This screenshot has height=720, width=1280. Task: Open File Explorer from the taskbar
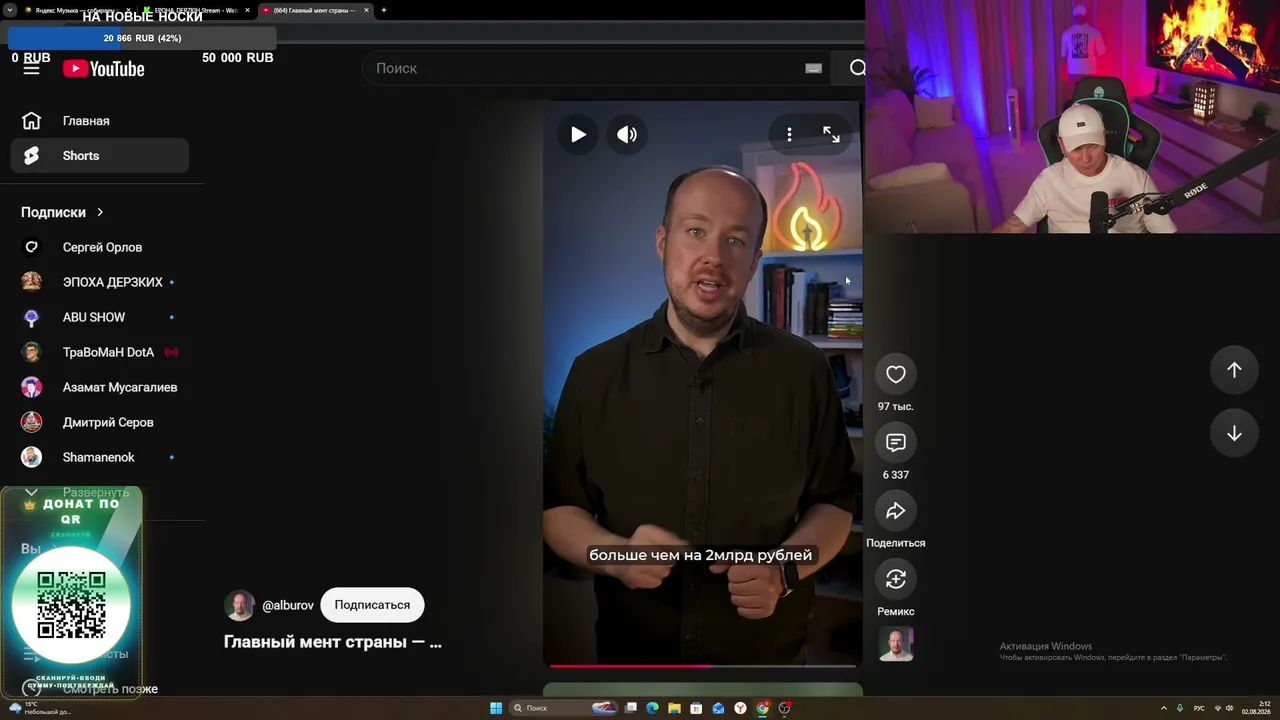[675, 708]
